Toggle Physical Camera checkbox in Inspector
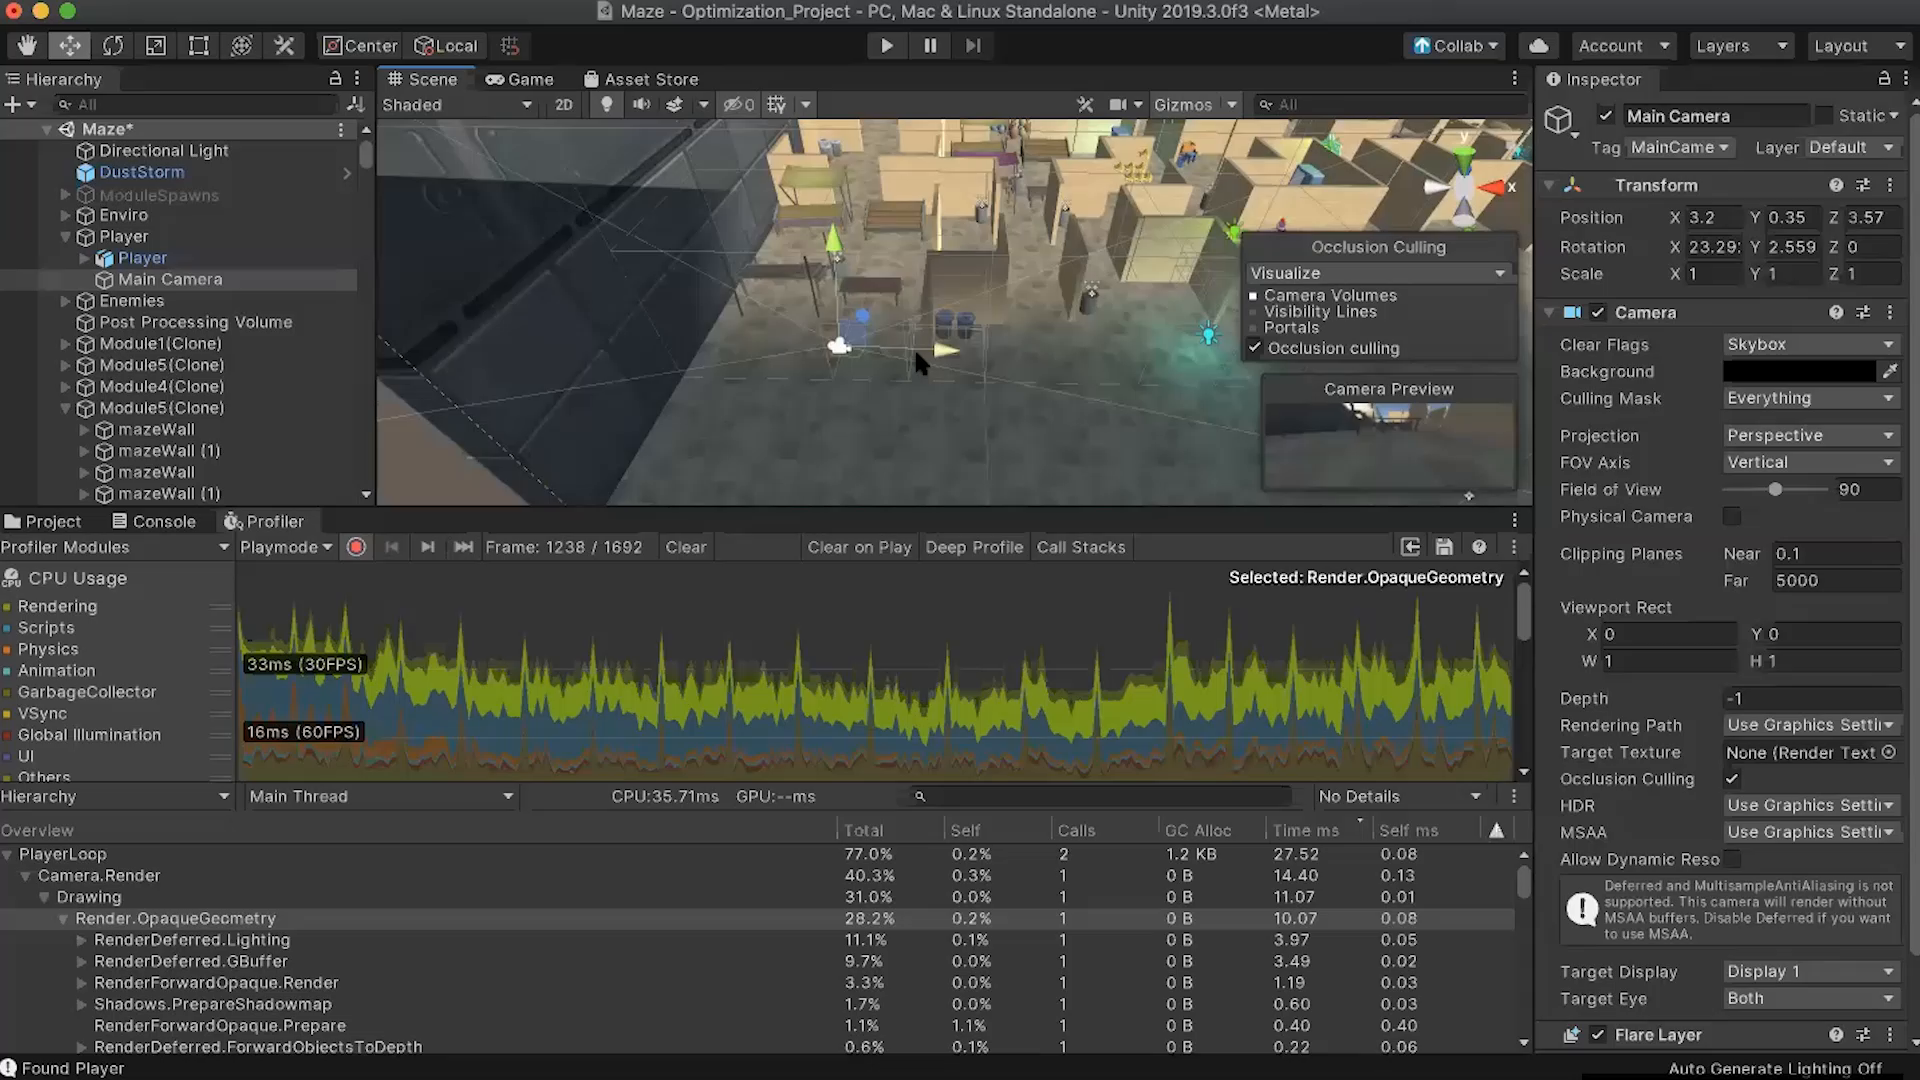1920x1080 pixels. click(1735, 516)
